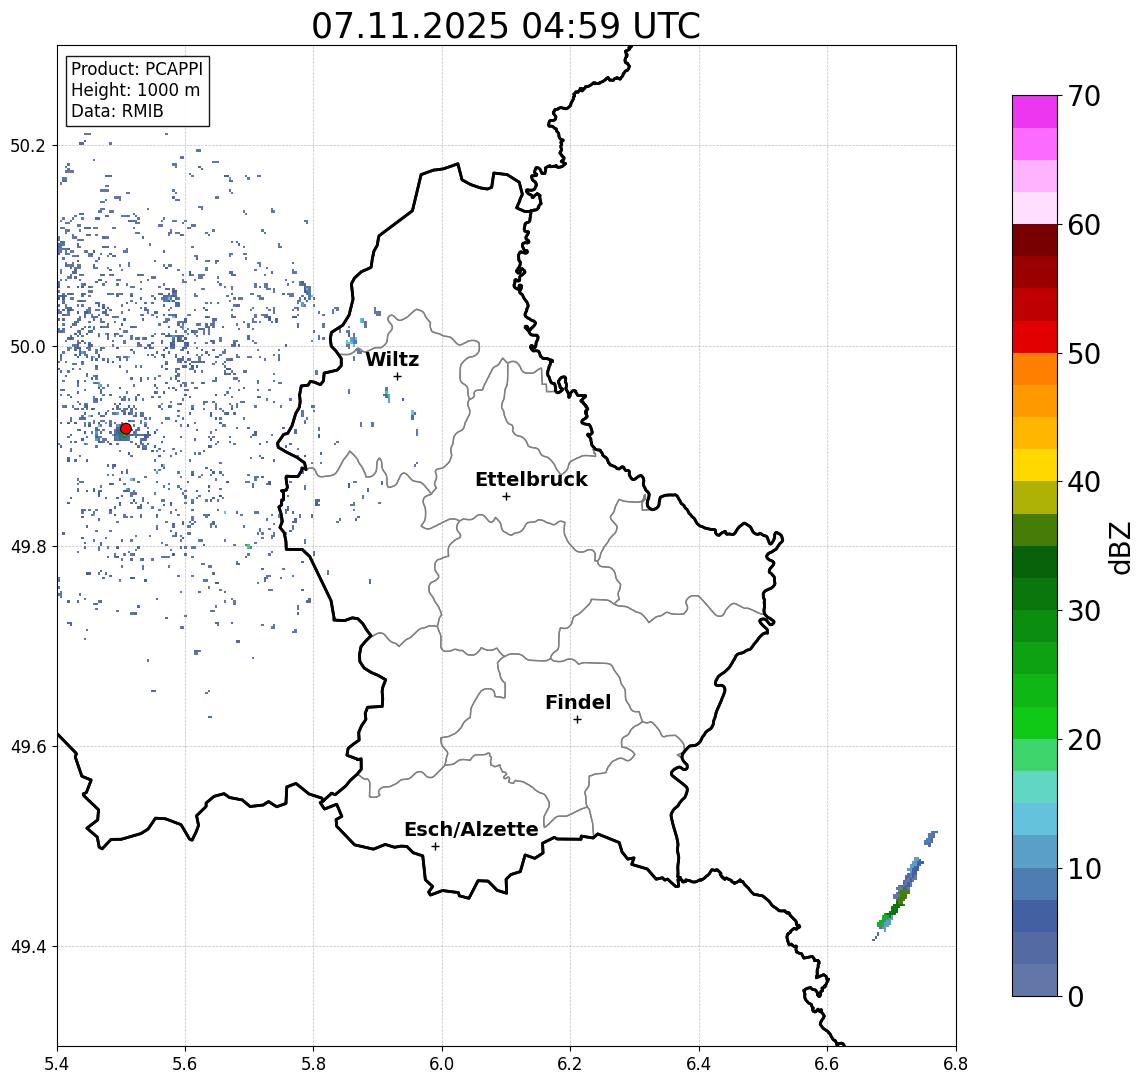Click the longitude label 6.4
The width and height of the screenshot is (1145, 1084).
point(699,1064)
